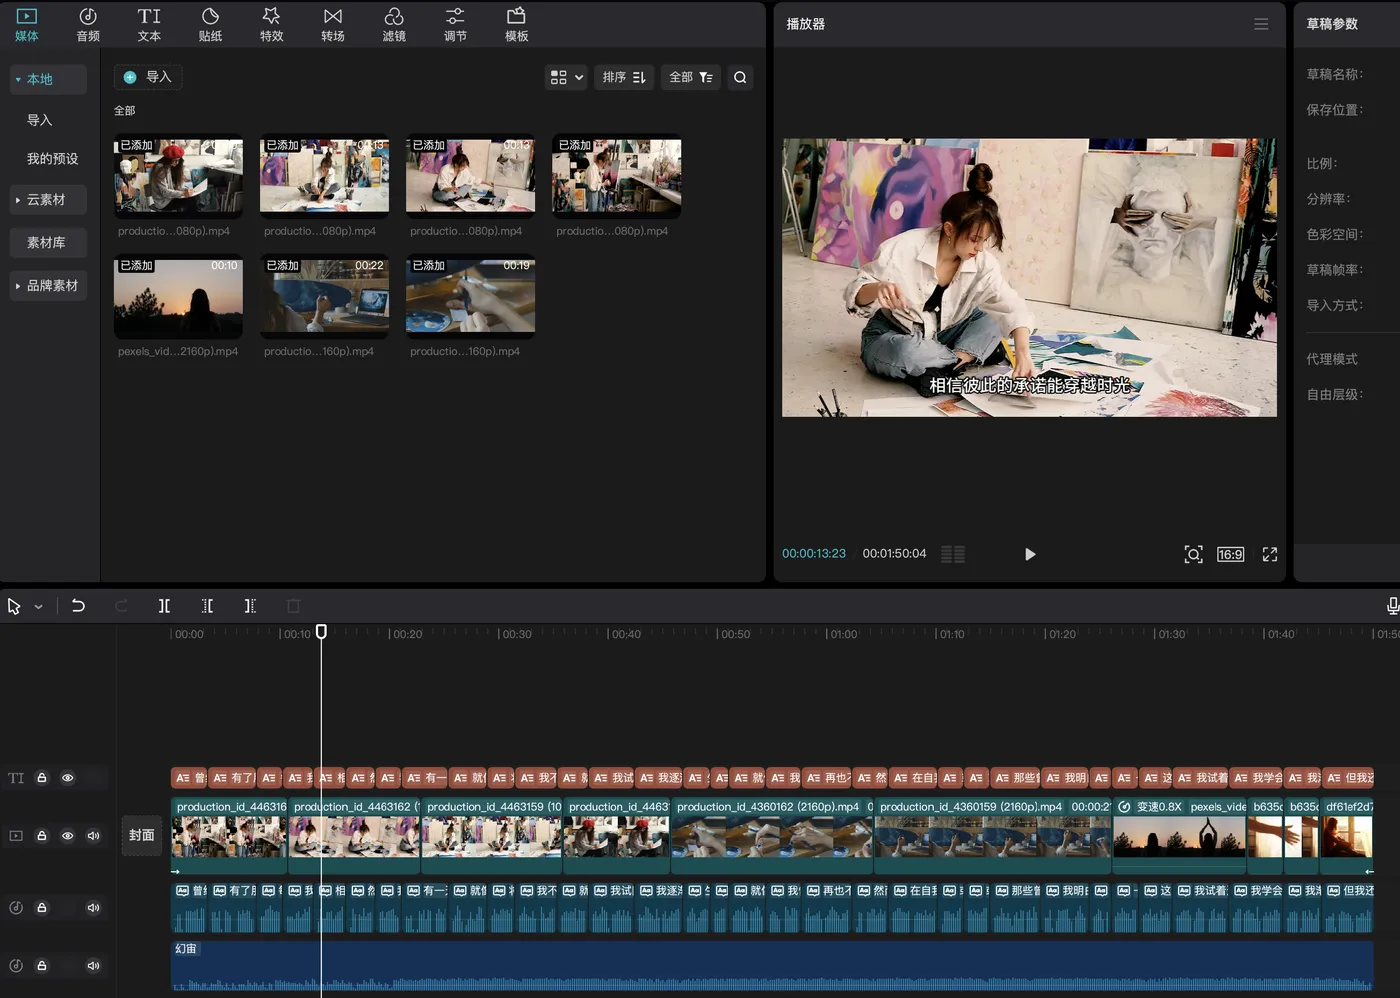Enter fullscreen preview mode
The height and width of the screenshot is (998, 1400).
pos(1270,554)
